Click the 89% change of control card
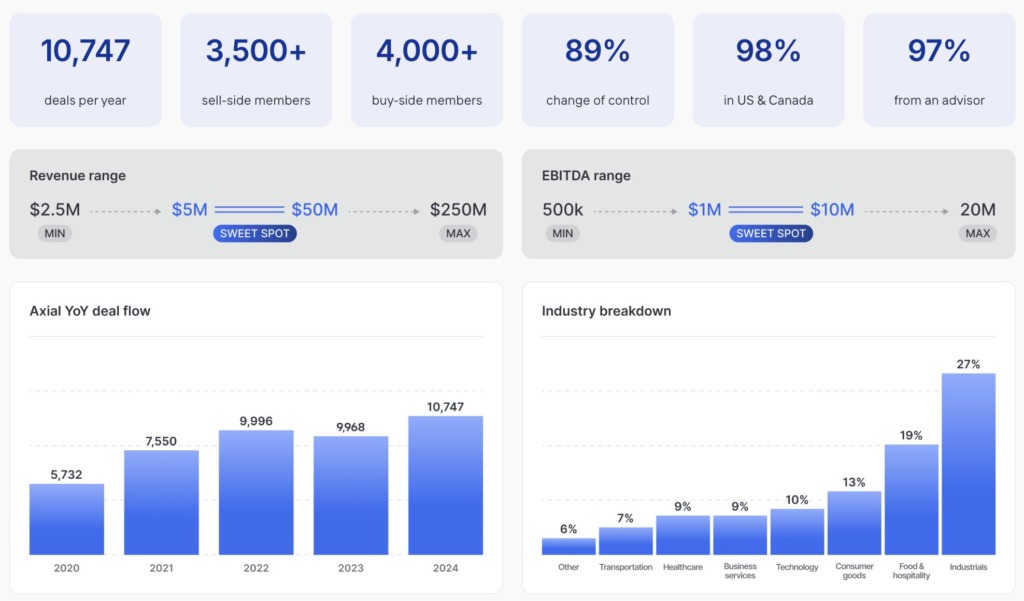 pyautogui.click(x=598, y=70)
